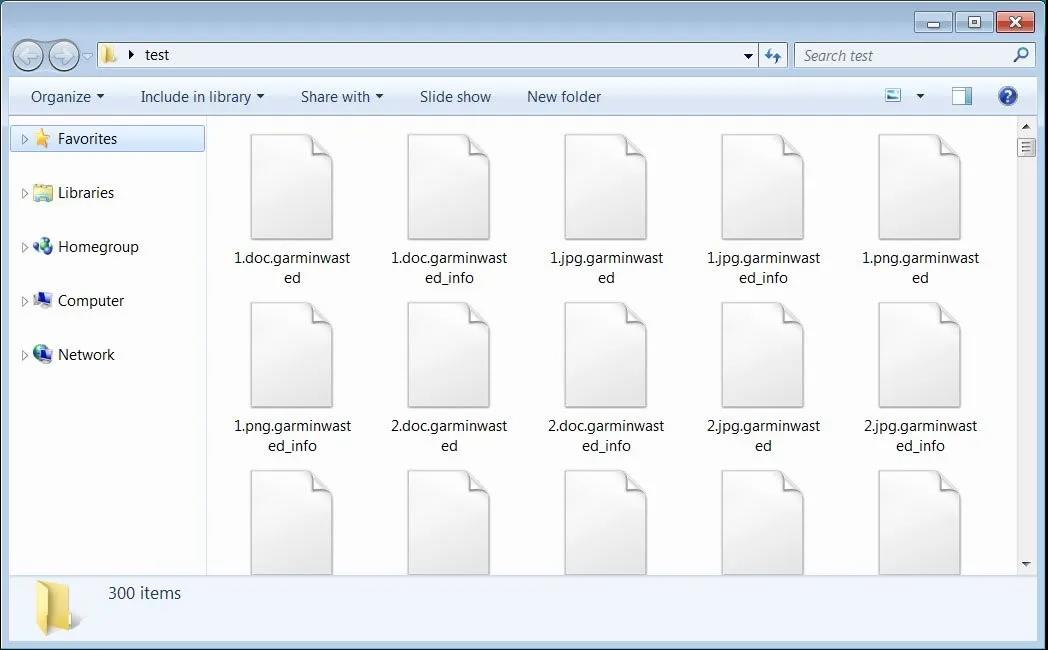Click the scrollbar up arrow
This screenshot has height=650, width=1048.
[x=1026, y=126]
